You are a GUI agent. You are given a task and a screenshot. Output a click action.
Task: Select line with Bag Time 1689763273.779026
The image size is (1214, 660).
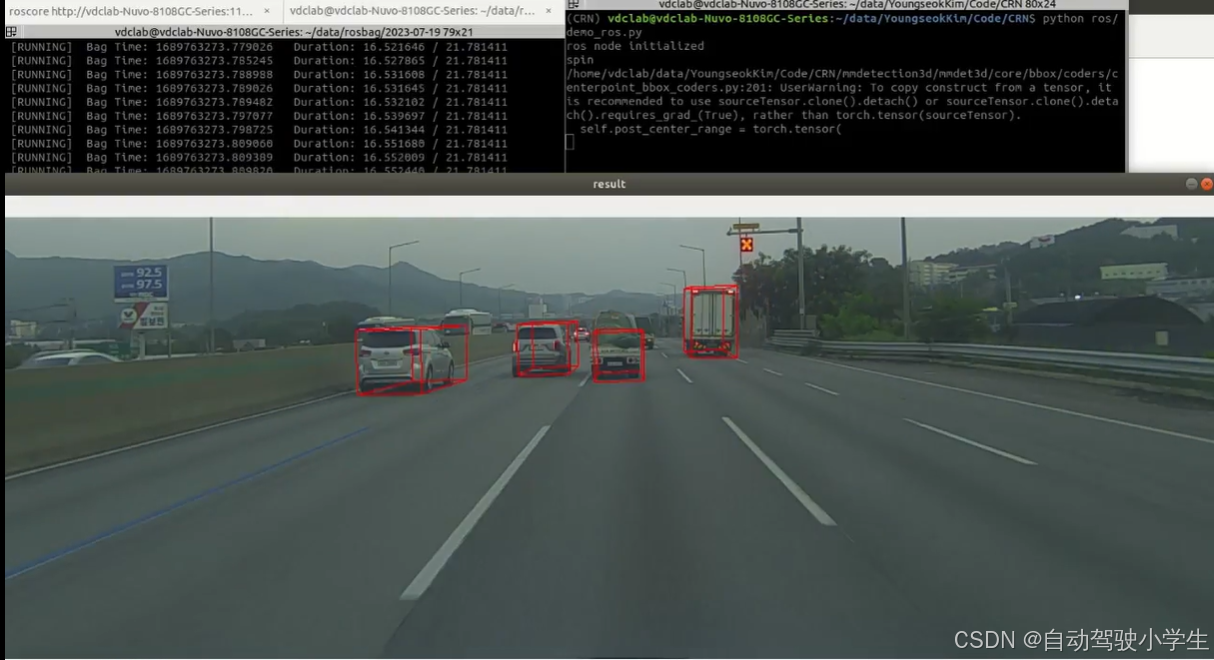259,47
